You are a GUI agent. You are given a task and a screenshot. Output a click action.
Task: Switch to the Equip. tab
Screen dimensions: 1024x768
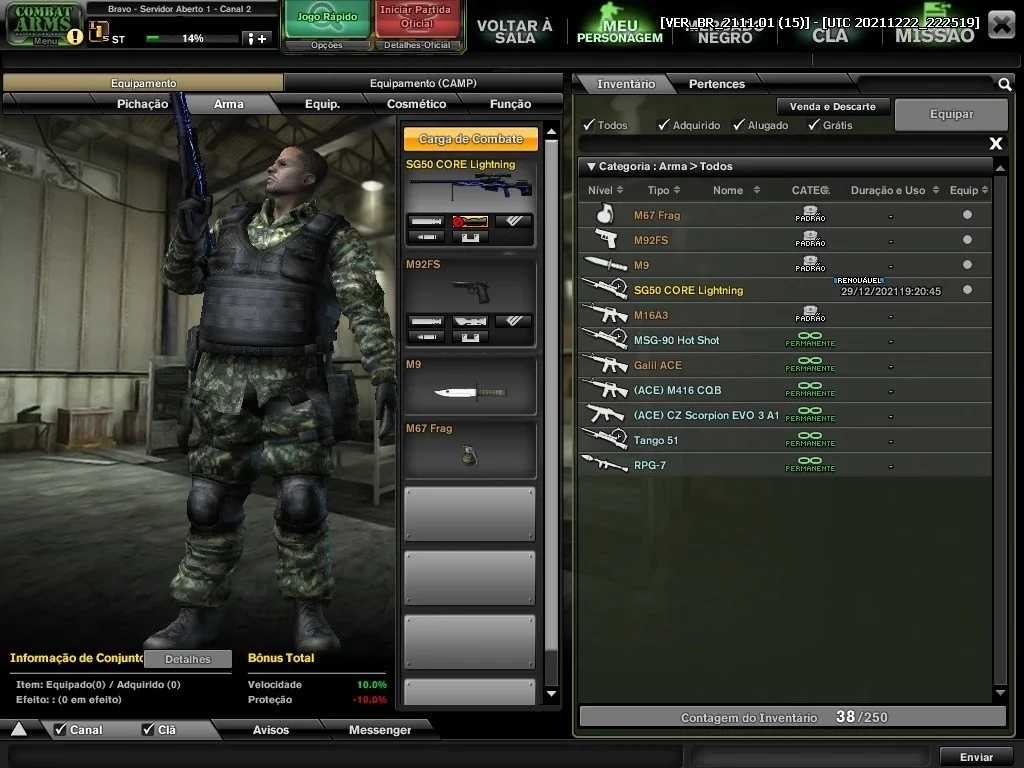click(322, 104)
